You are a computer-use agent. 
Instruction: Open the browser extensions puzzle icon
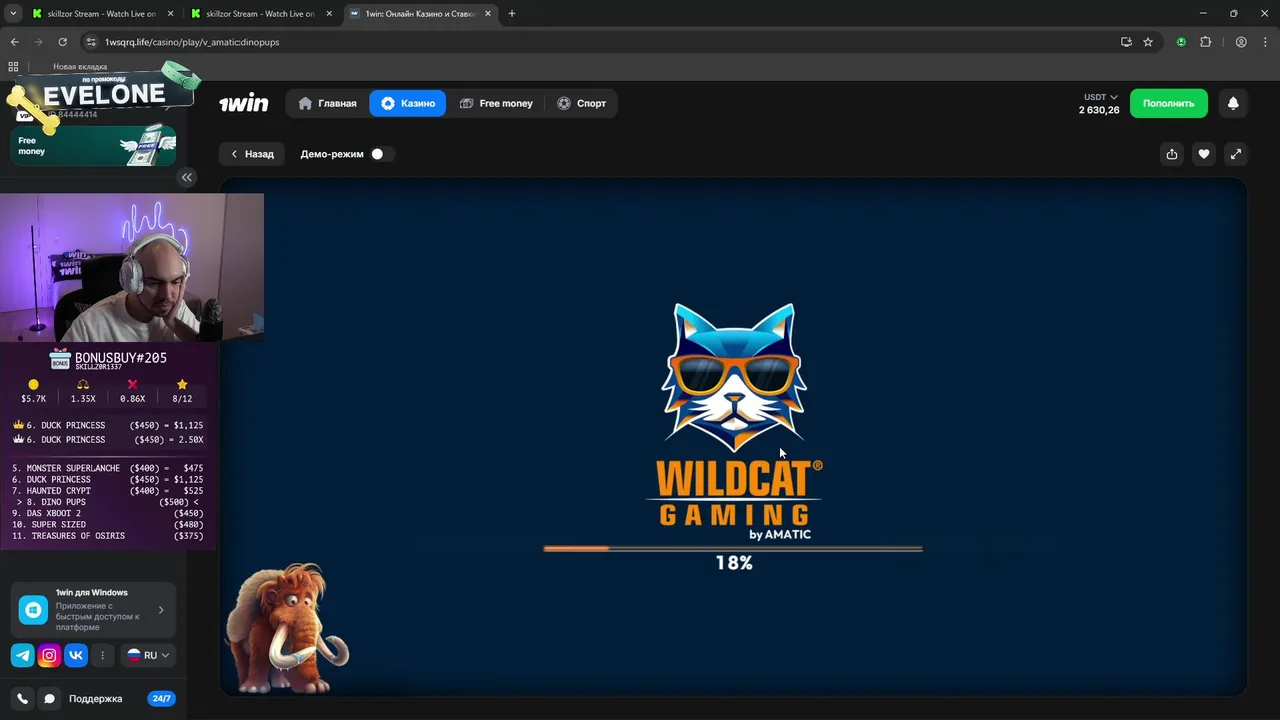(x=1205, y=42)
